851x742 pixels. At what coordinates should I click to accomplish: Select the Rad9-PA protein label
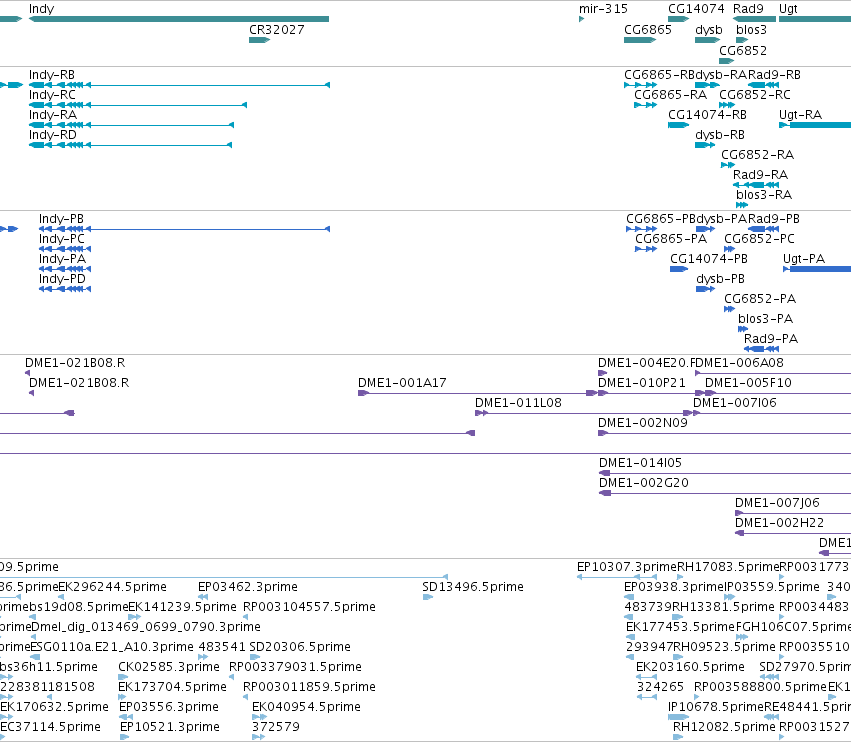771,339
